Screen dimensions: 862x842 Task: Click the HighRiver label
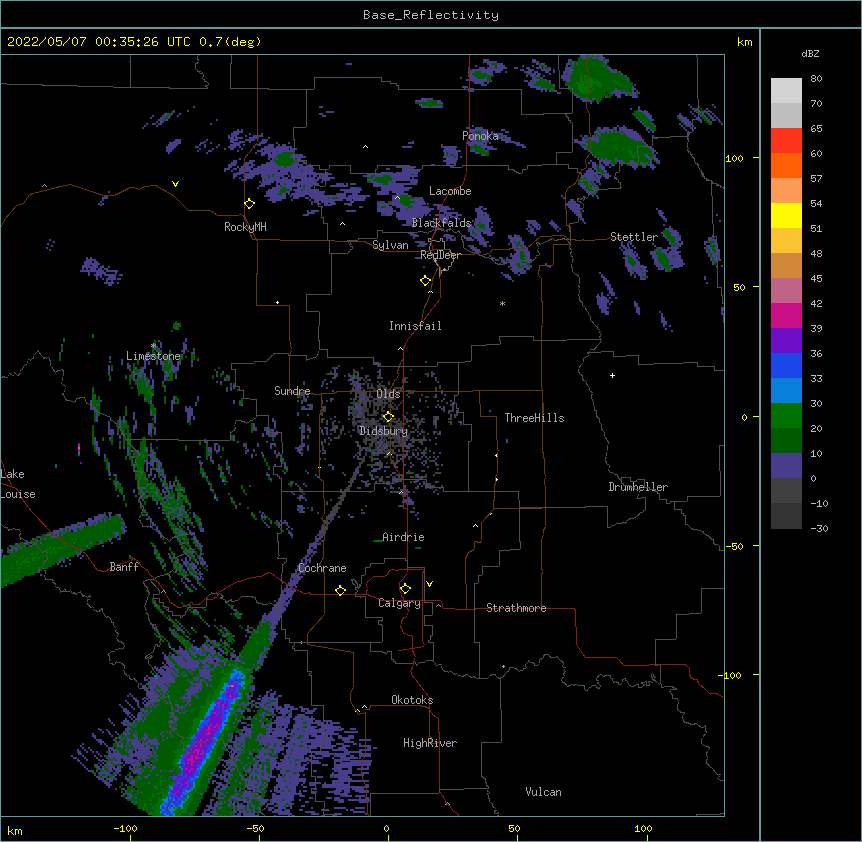pos(430,743)
